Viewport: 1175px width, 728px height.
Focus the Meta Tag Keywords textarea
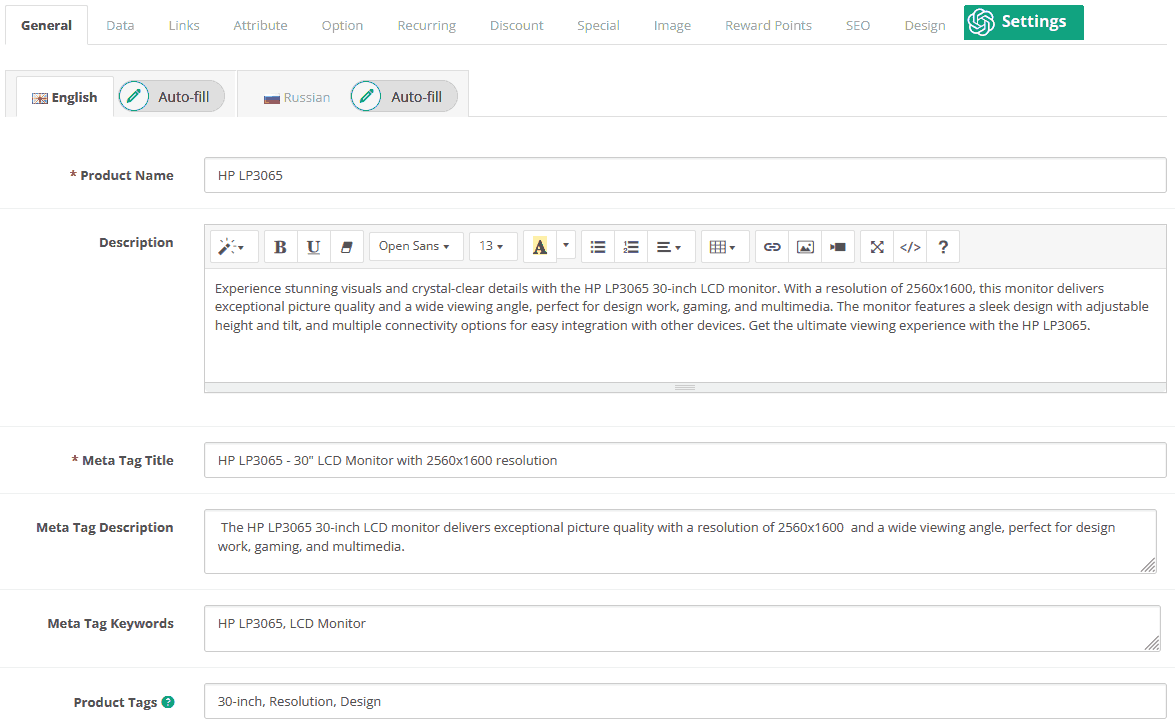[682, 628]
